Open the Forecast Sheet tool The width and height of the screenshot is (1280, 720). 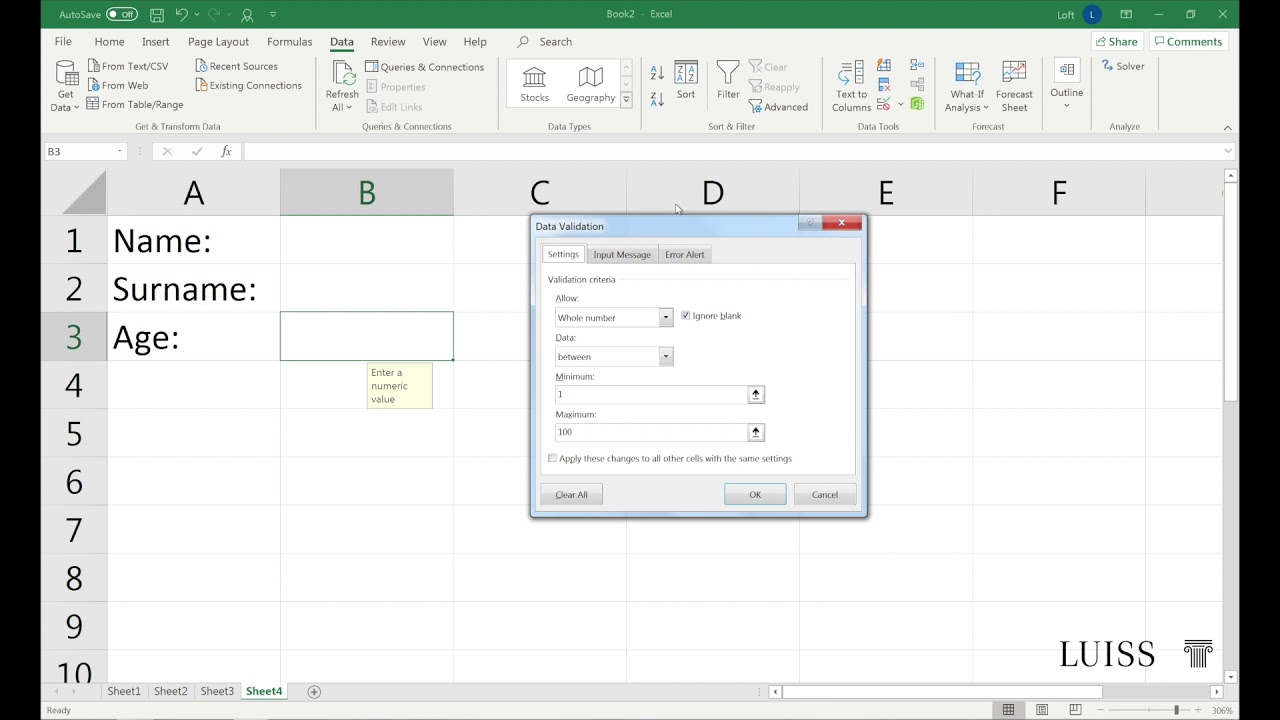(x=1014, y=86)
